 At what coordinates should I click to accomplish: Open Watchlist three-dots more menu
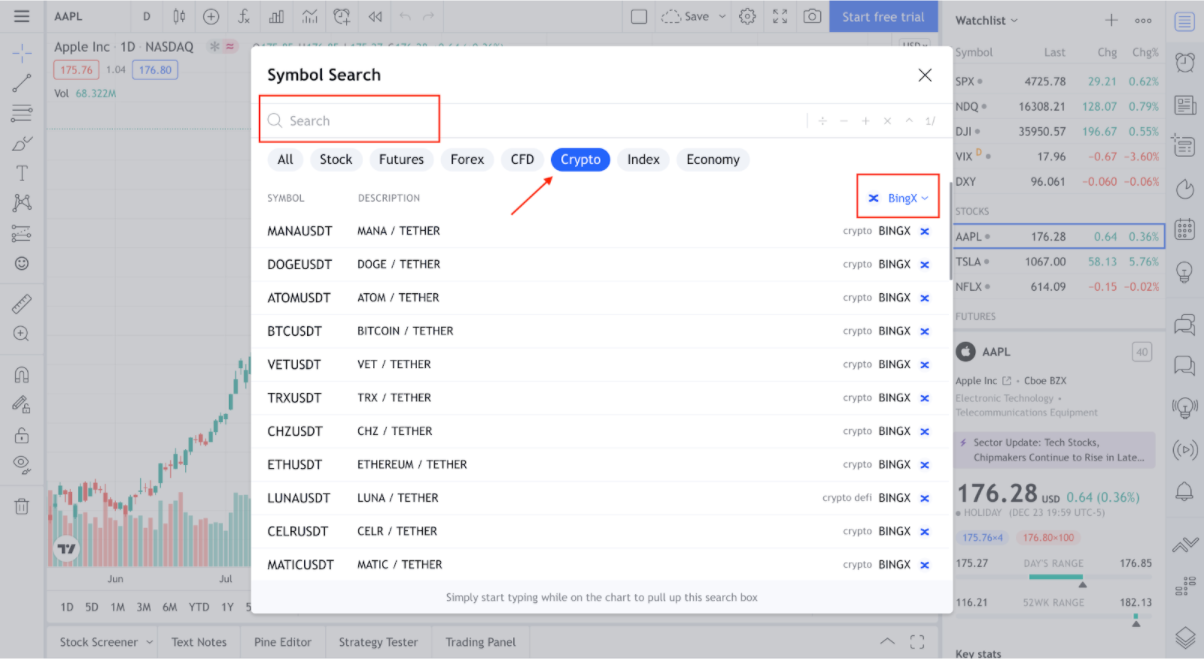[1143, 20]
